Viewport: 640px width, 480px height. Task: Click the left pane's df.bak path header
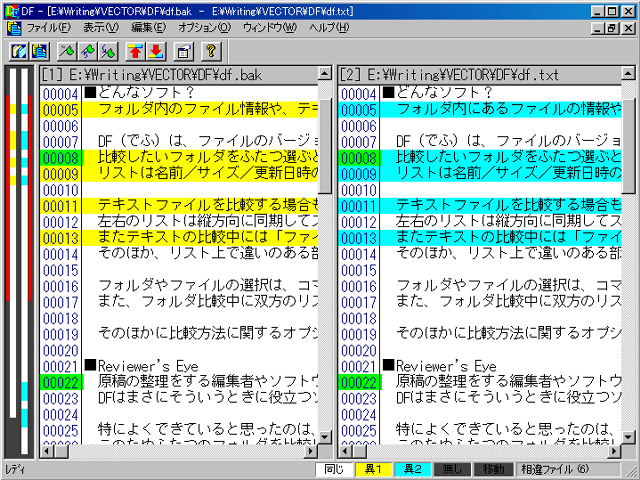179,74
